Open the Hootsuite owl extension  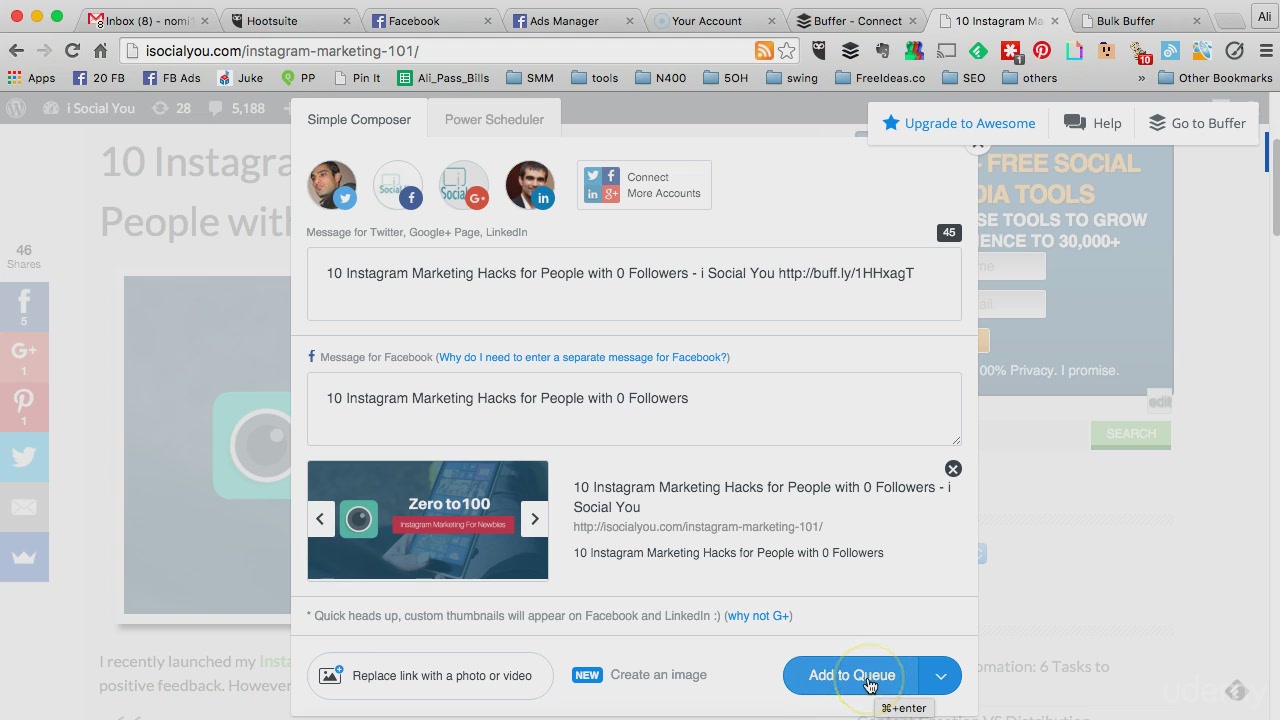pyautogui.click(x=819, y=51)
